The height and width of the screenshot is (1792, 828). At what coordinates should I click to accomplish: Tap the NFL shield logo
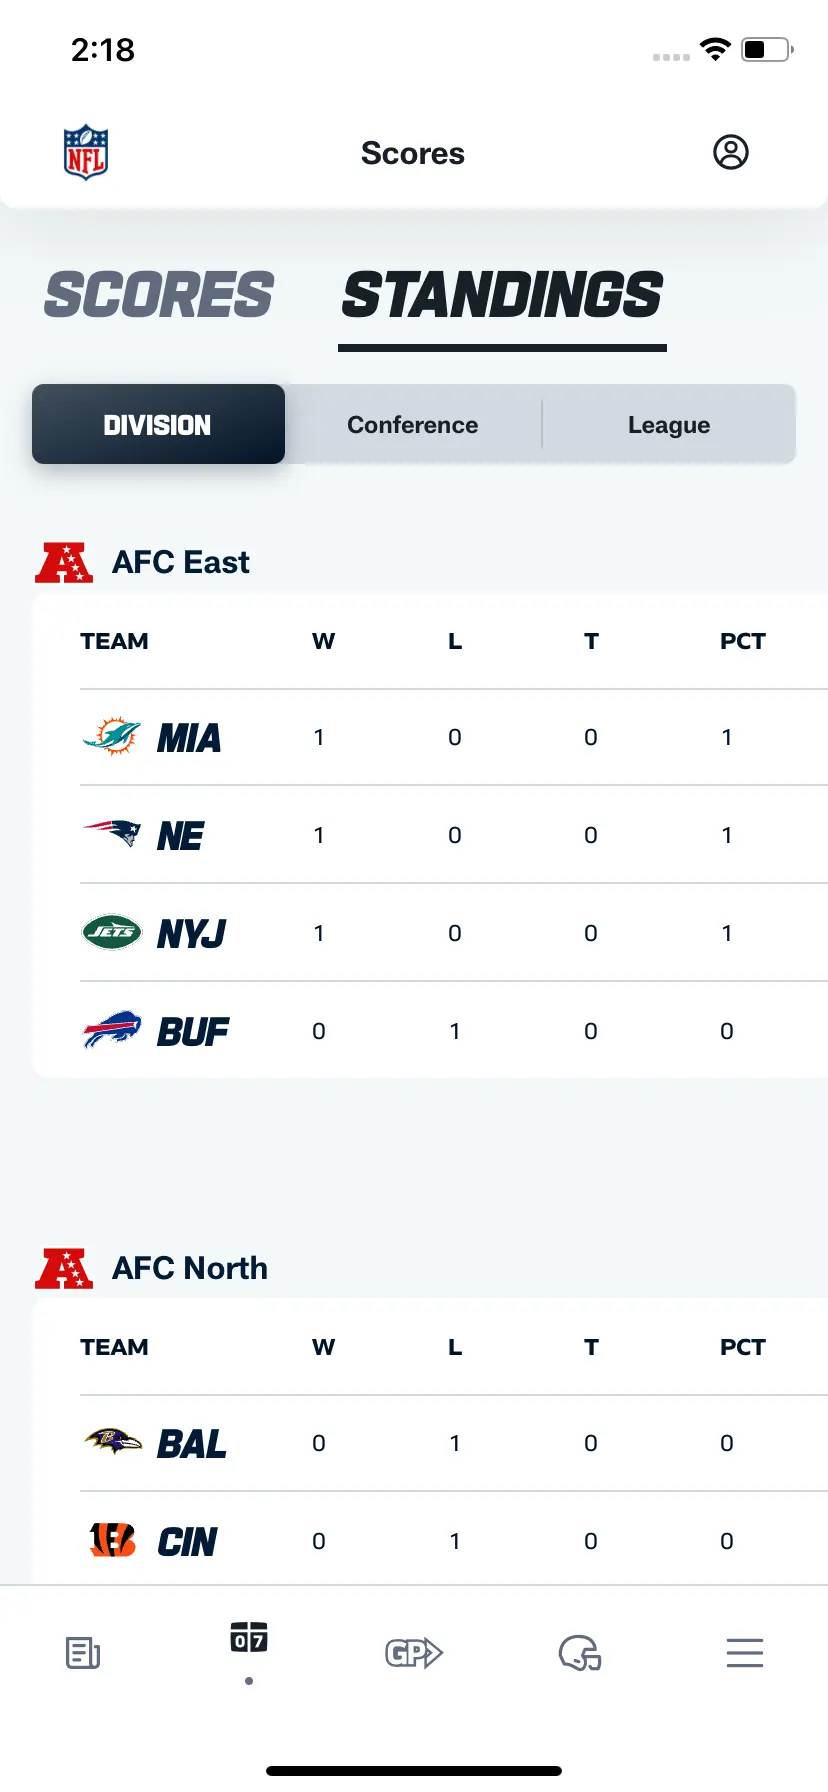[x=86, y=153]
